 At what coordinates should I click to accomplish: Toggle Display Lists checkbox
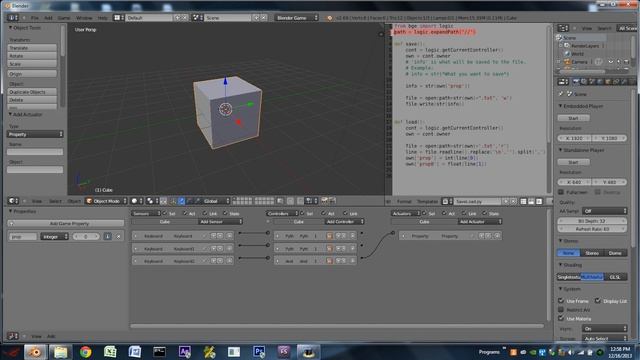(598, 301)
